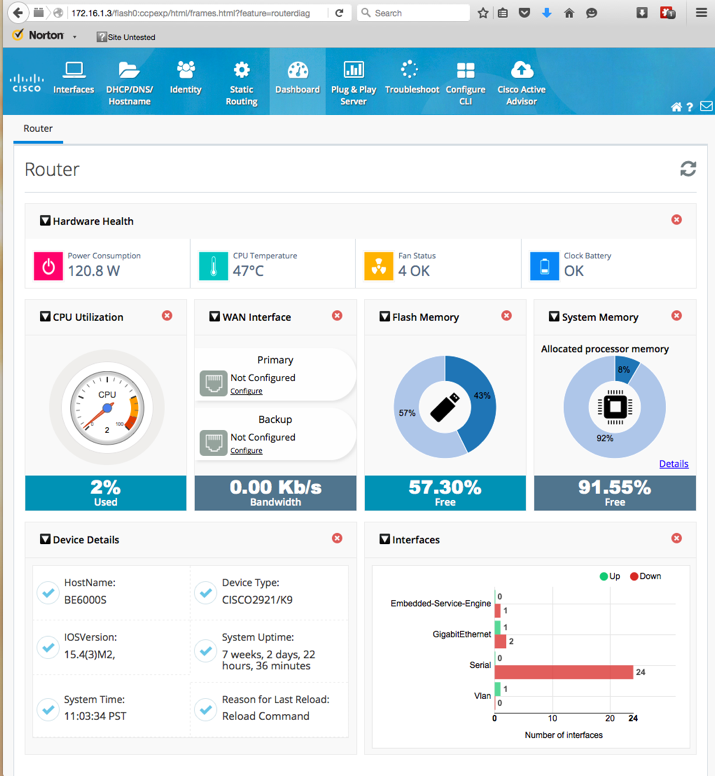Click the 2% Used banner
The height and width of the screenshot is (776, 715).
(105, 493)
